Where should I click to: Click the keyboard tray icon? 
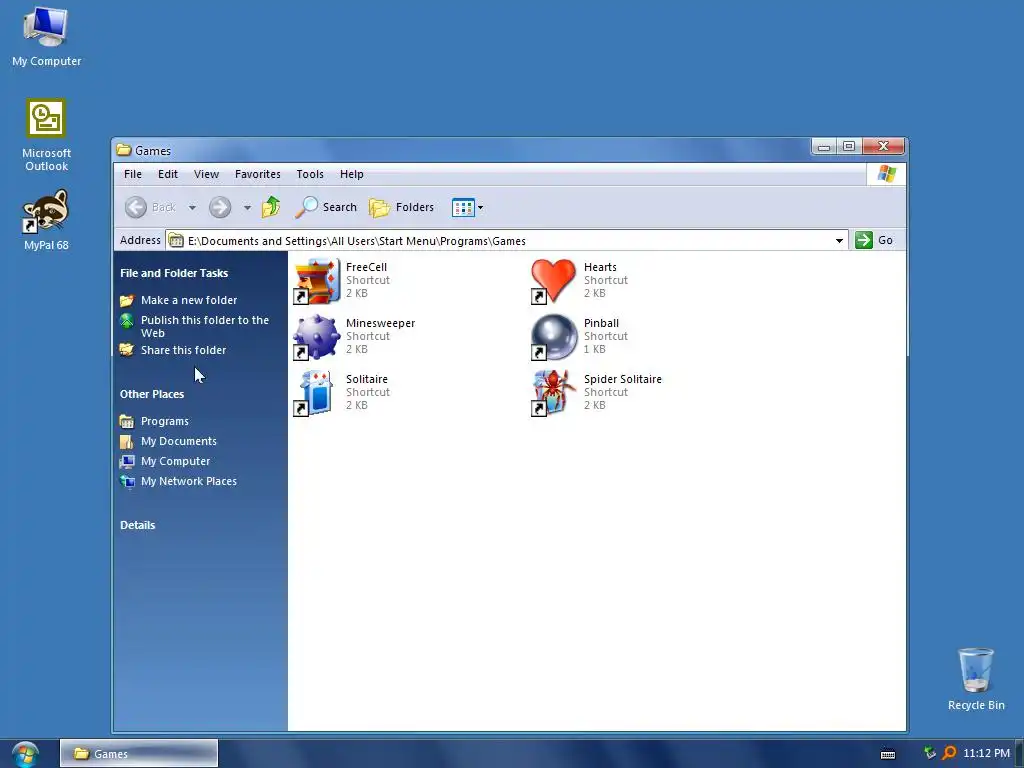click(x=888, y=754)
